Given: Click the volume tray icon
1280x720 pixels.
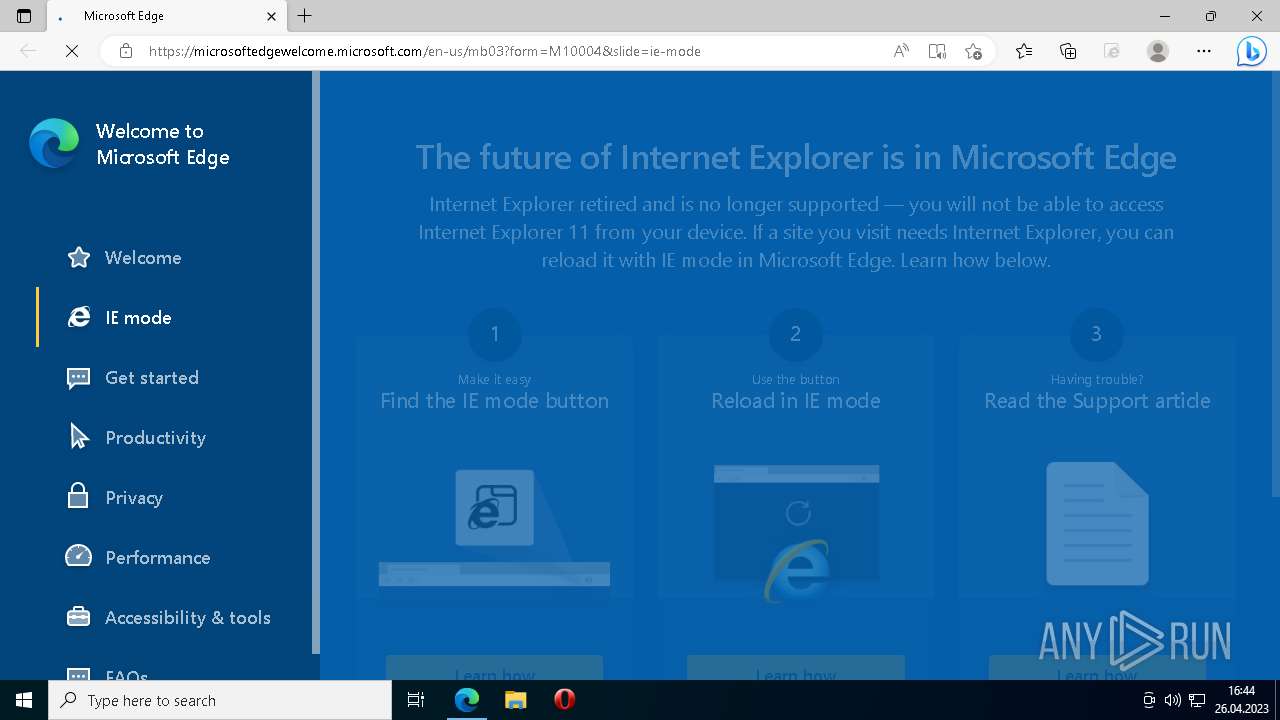Looking at the screenshot, I should [x=1172, y=700].
